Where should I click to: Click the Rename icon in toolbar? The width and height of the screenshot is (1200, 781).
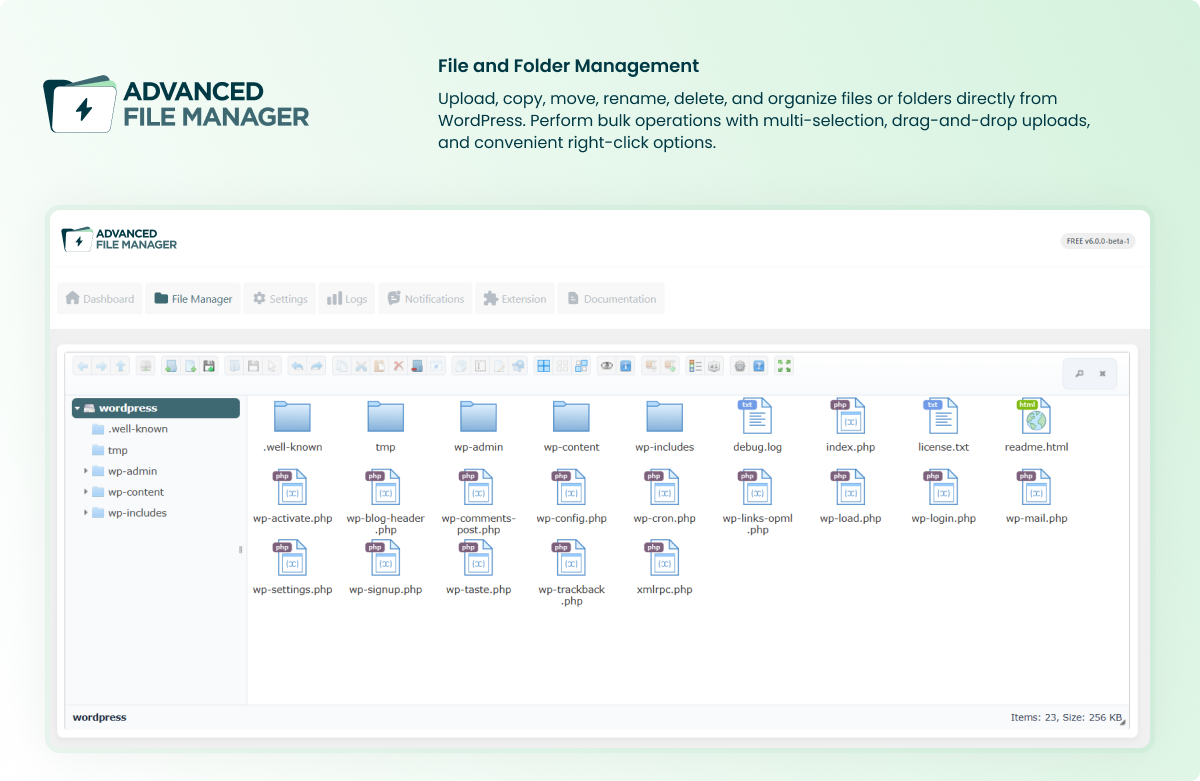coord(480,367)
